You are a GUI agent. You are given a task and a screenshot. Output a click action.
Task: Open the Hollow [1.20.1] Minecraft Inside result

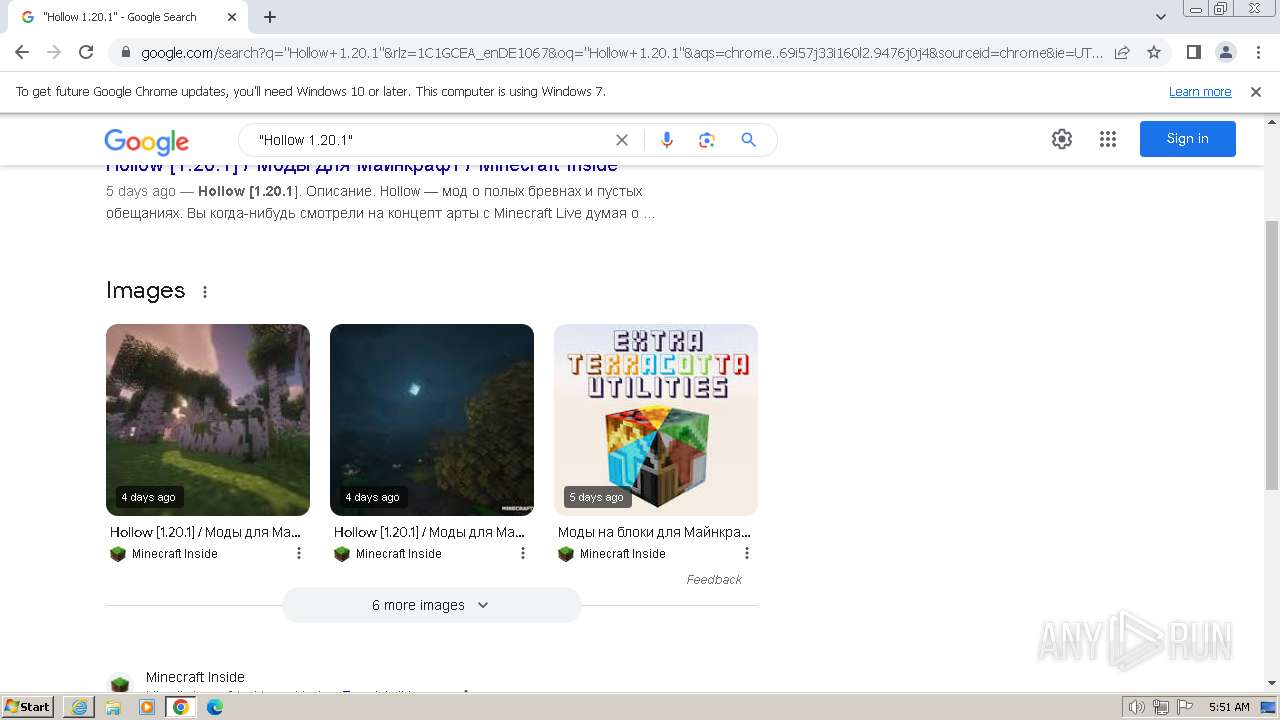click(362, 165)
